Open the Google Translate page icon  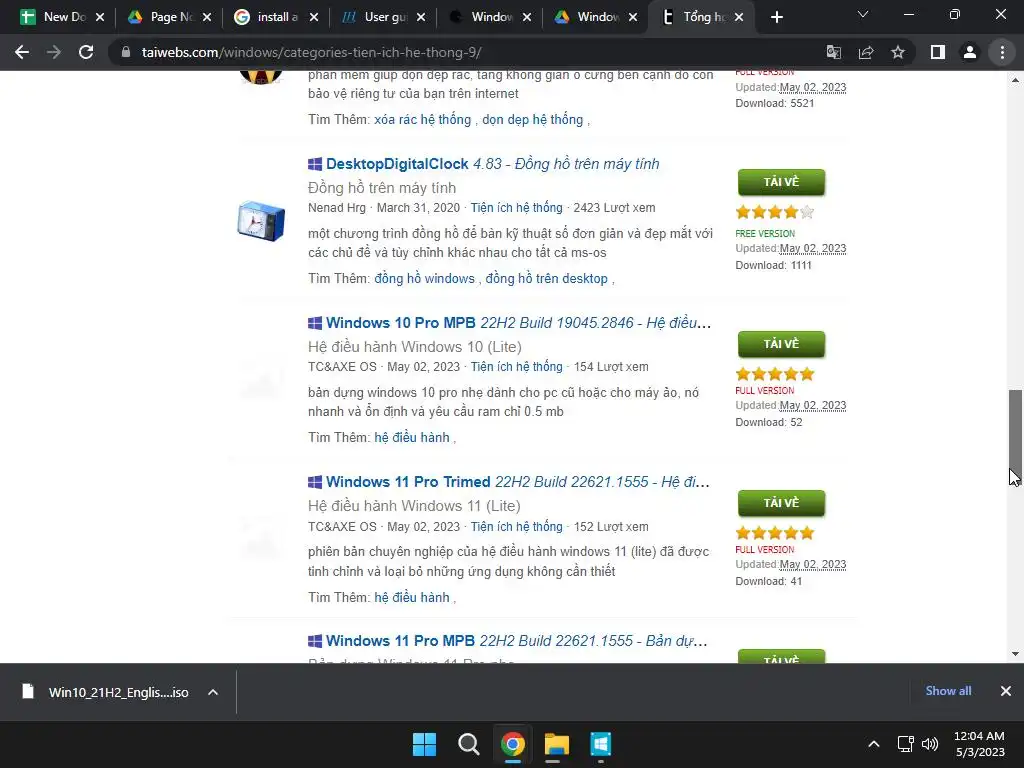click(x=834, y=52)
